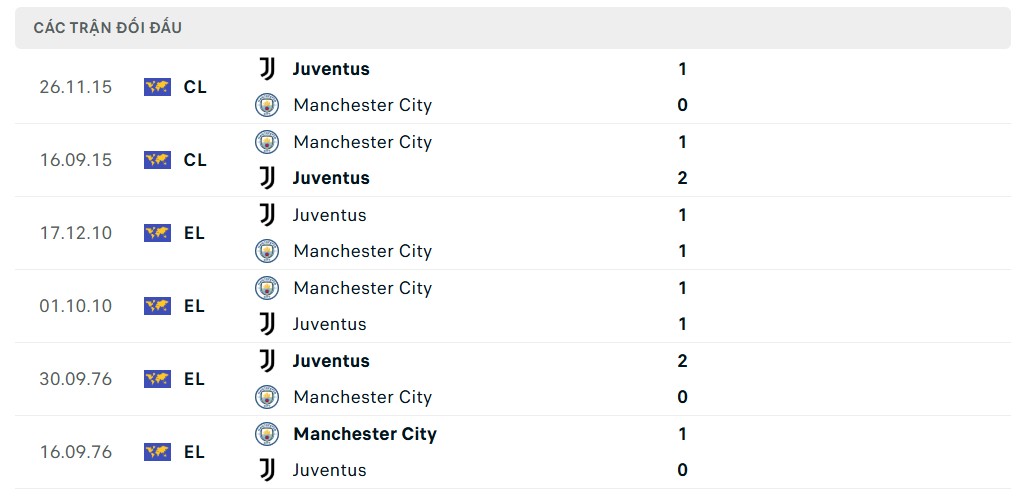Click Juventus crest in 30.09.76 match
Image resolution: width=1023 pixels, height=501 pixels.
(267, 361)
